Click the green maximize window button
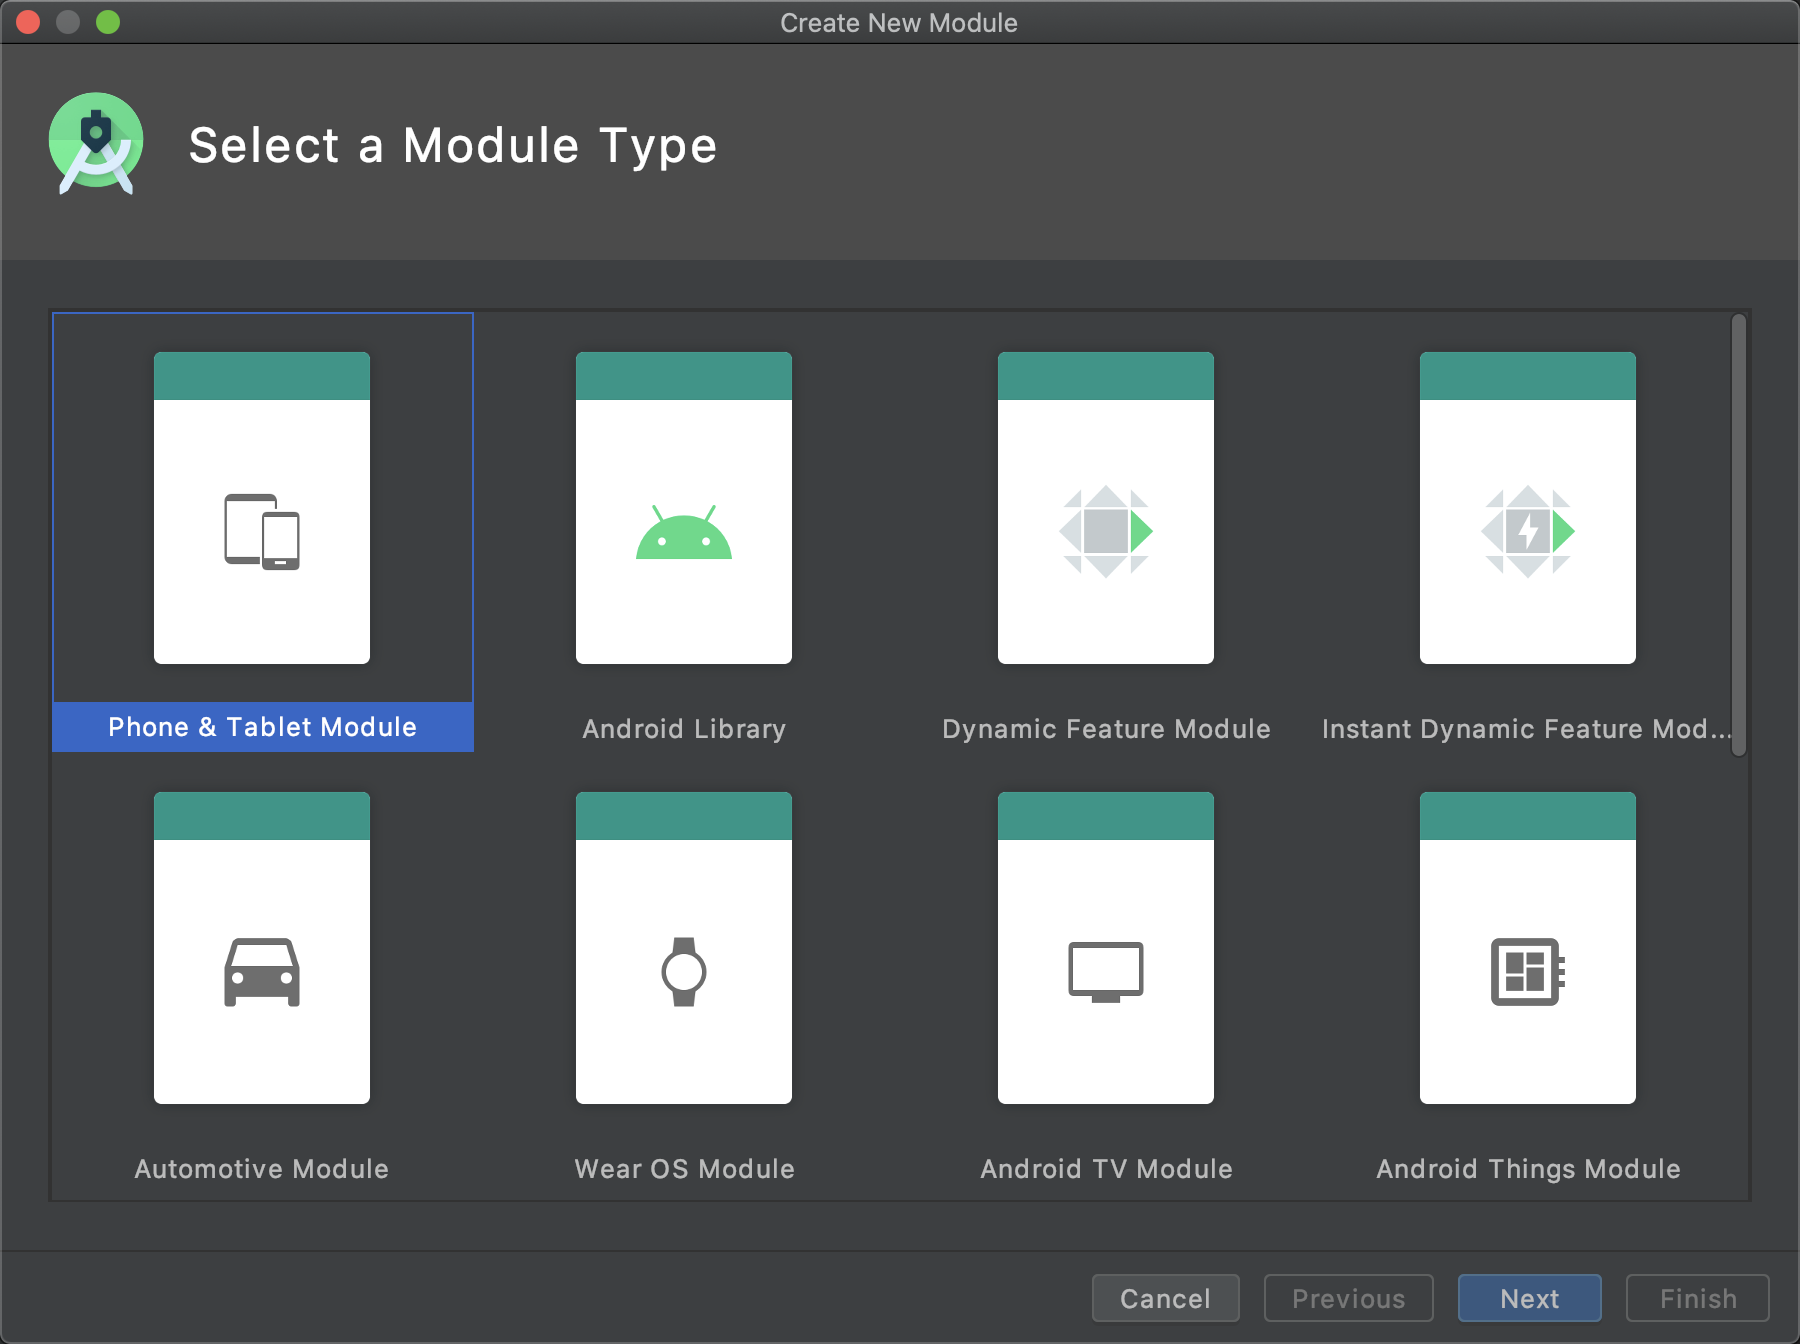This screenshot has height=1344, width=1800. coord(108,22)
